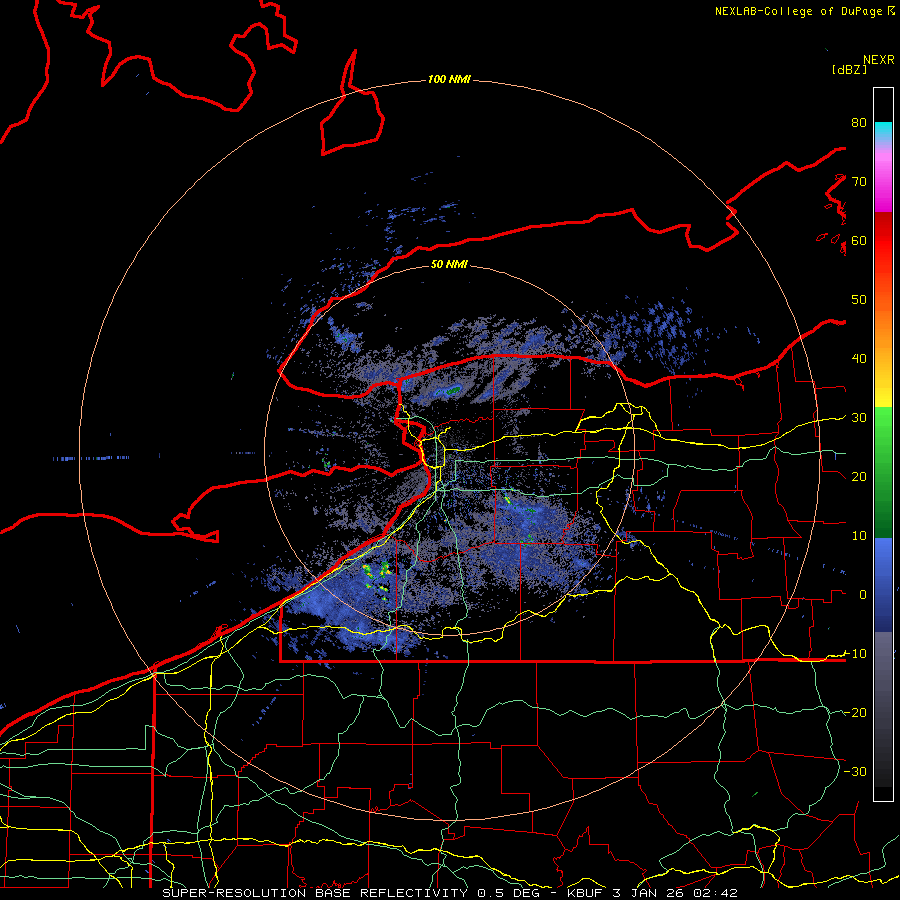Click the 02:42 timestamp in the caption
This screenshot has width=900, height=900.
(715, 893)
